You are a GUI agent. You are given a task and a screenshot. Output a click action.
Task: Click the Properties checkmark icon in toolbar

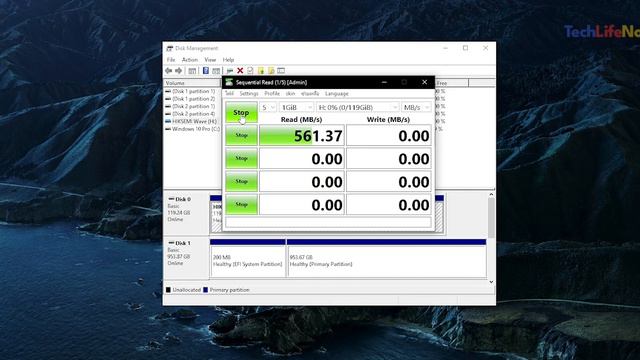tap(250, 71)
